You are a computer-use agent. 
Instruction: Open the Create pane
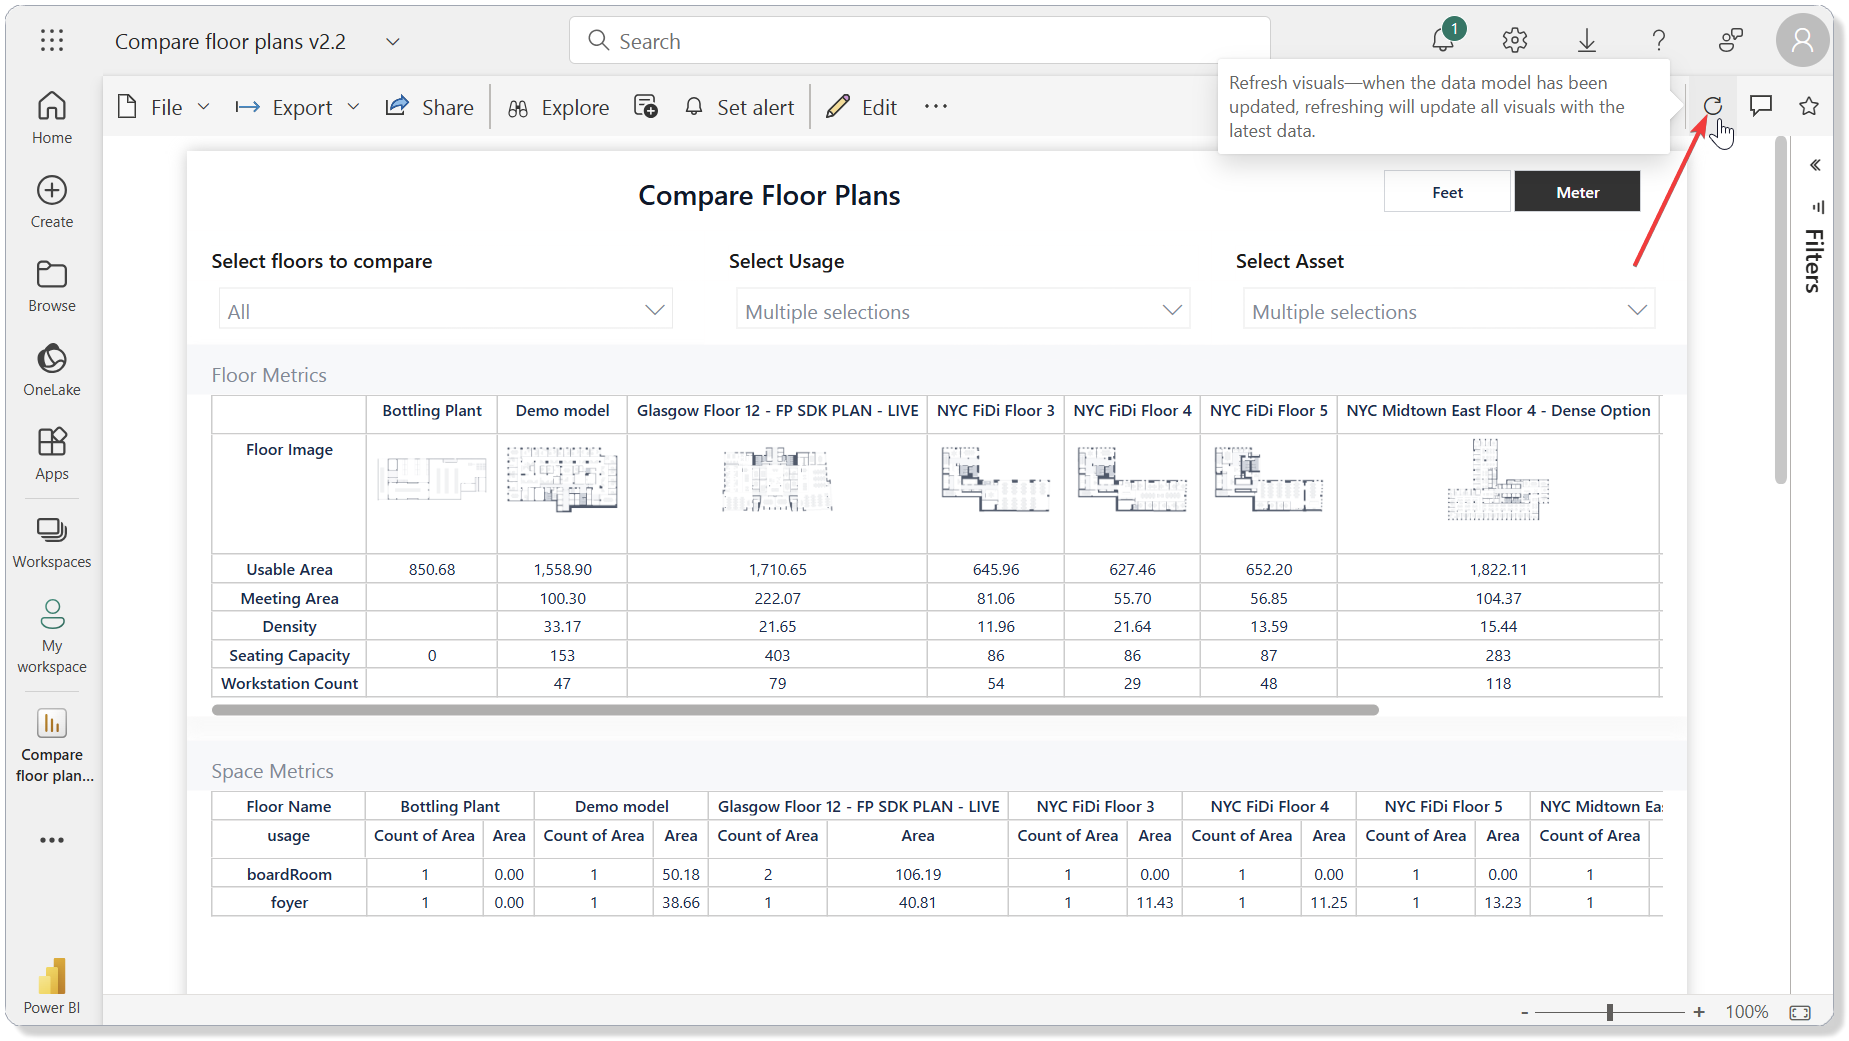tap(51, 200)
